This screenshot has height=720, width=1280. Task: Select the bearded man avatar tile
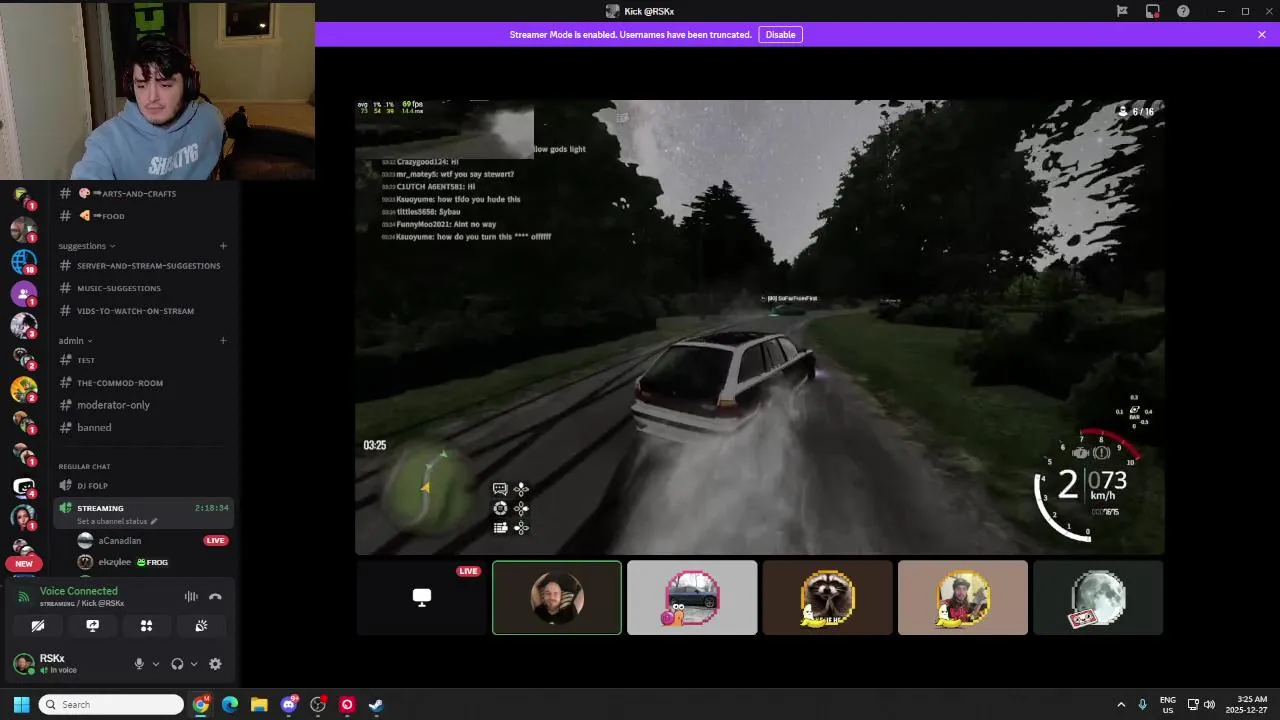pos(963,598)
